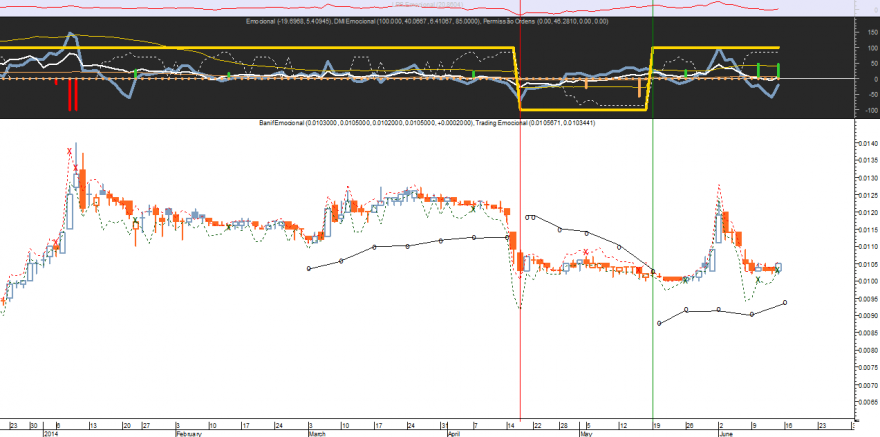Click the 12 date tick in May
This screenshot has height=437, width=880.
coord(624,425)
